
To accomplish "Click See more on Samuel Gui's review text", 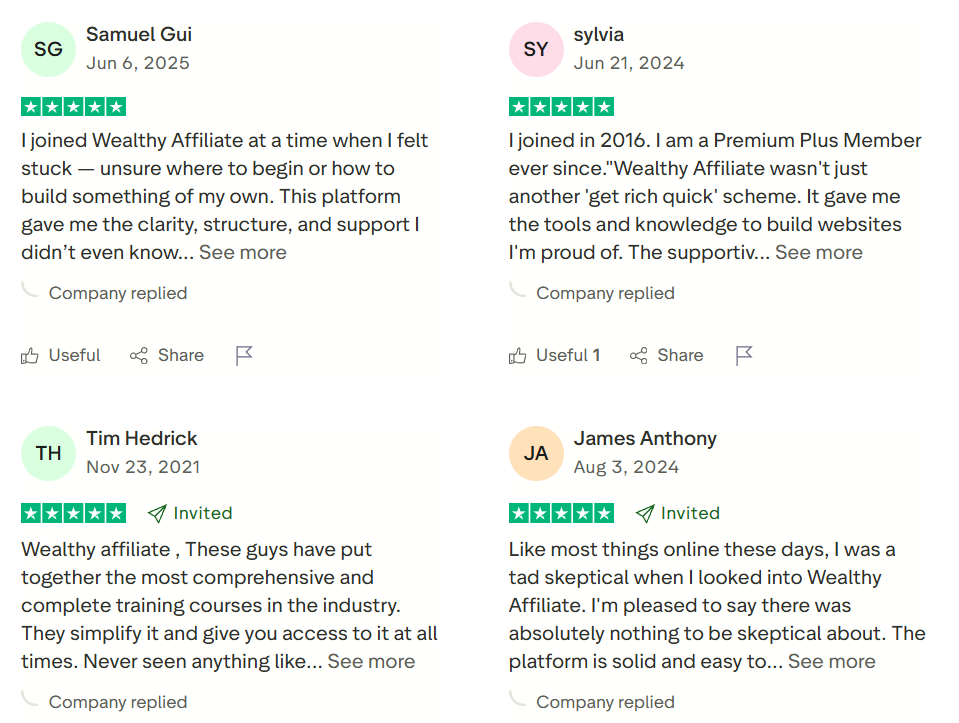I will 242,252.
